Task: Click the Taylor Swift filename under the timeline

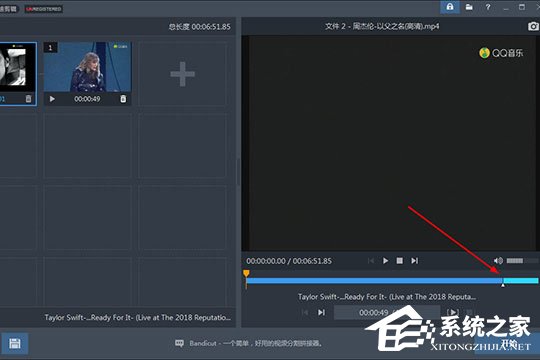Action: tap(387, 297)
